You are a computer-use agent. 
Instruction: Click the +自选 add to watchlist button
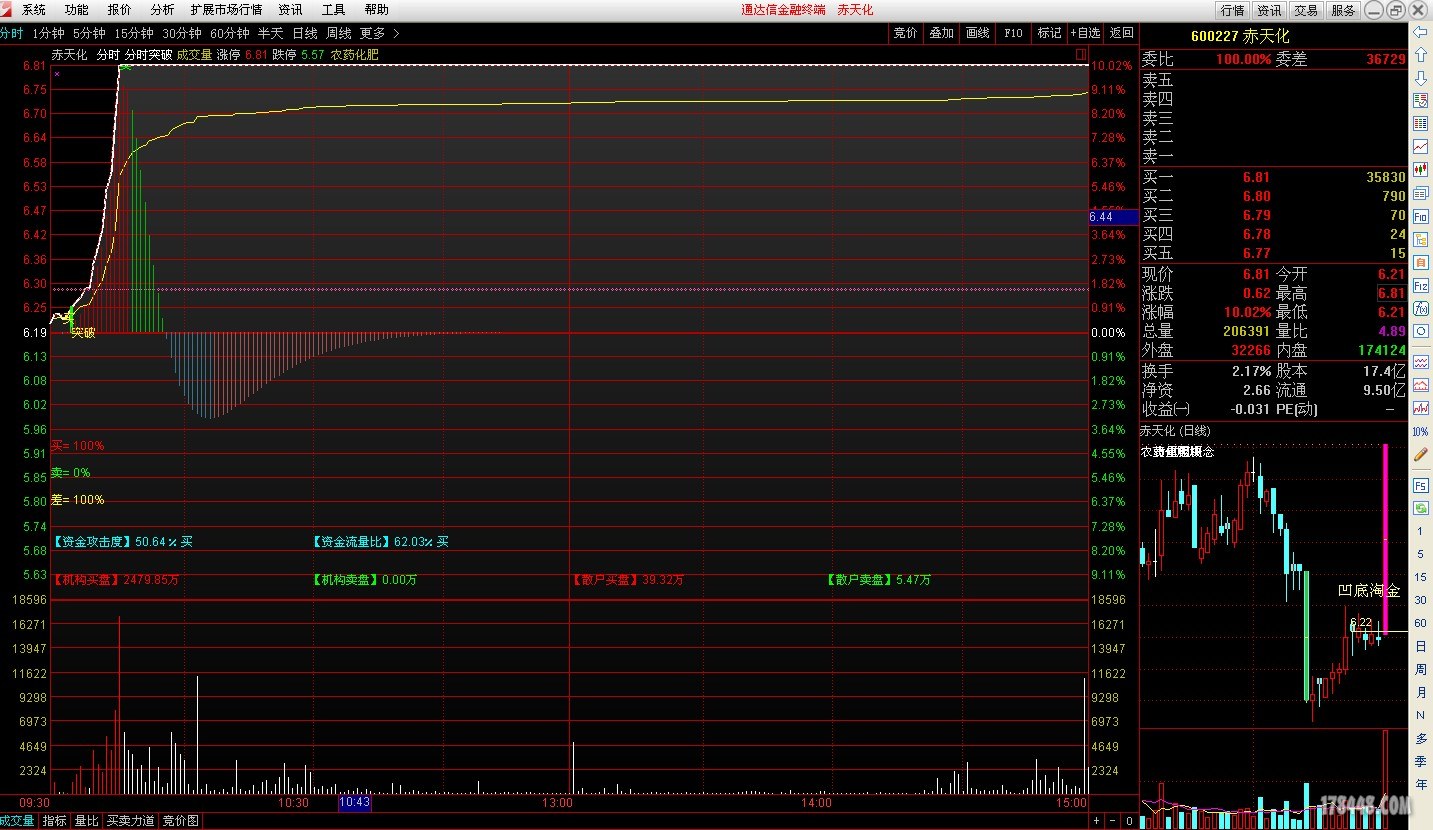pyautogui.click(x=1085, y=33)
